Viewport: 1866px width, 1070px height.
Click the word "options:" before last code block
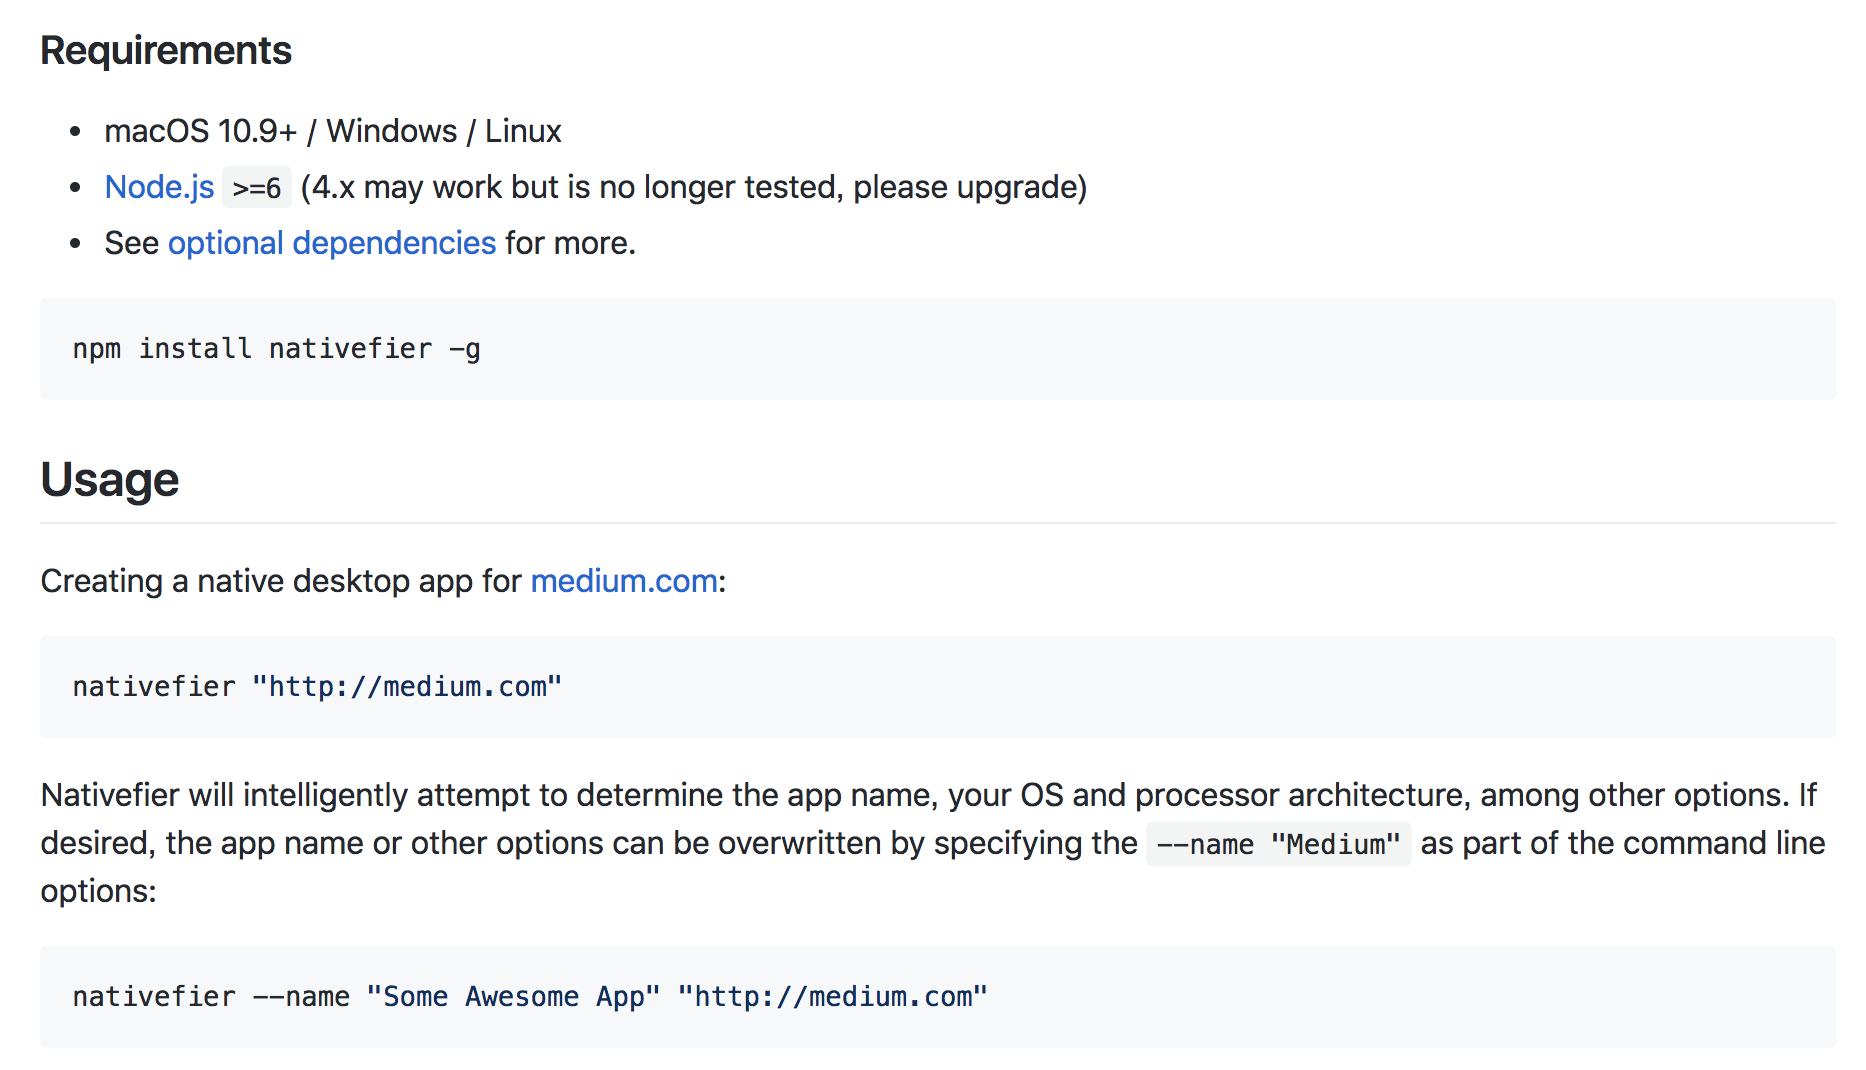click(x=99, y=891)
